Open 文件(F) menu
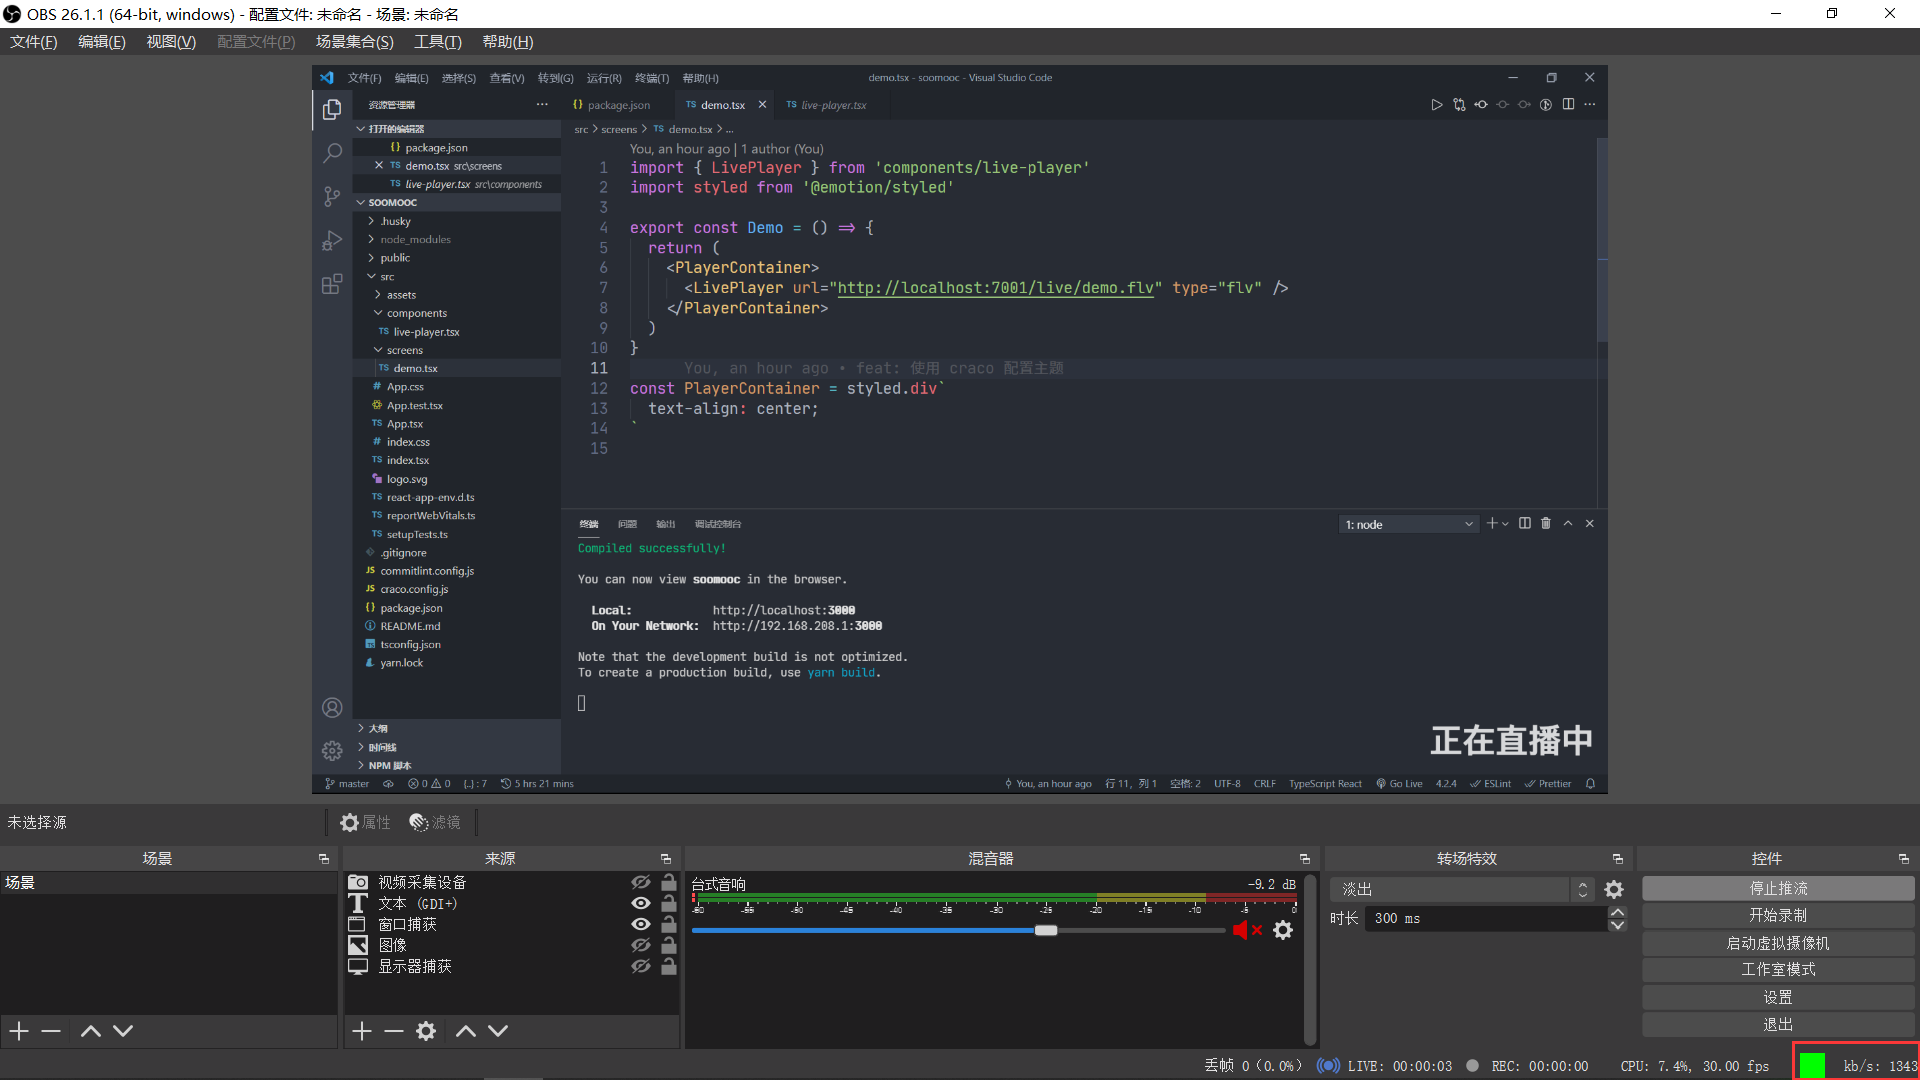The height and width of the screenshot is (1080, 1920). (34, 42)
